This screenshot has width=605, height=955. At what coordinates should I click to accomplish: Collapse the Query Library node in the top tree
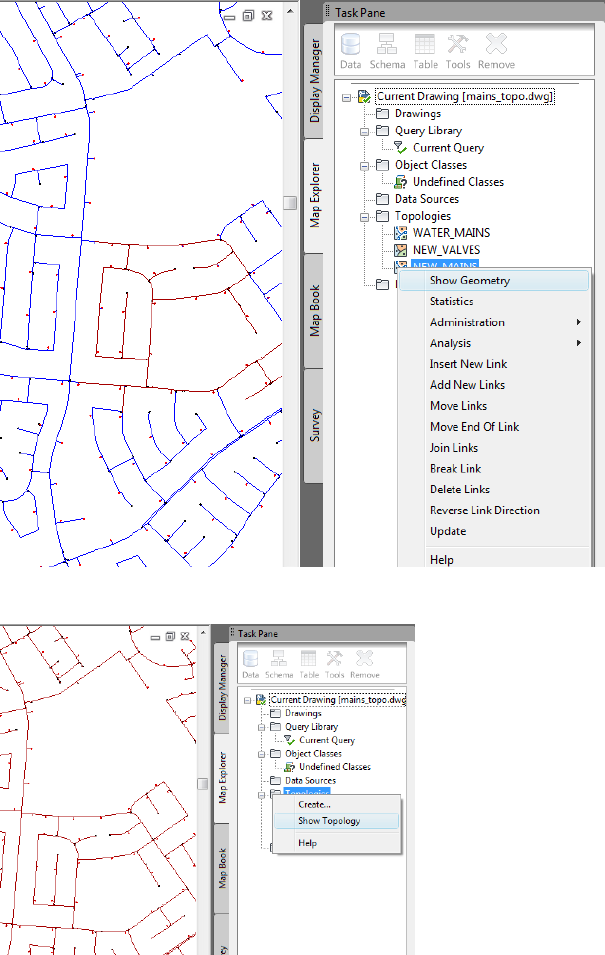click(x=367, y=131)
